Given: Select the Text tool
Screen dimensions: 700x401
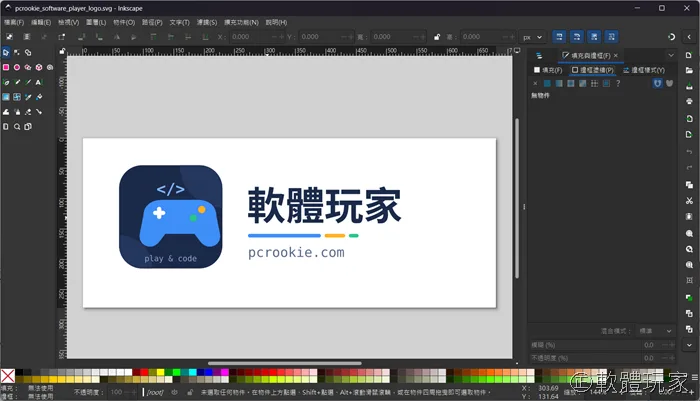Looking at the screenshot, I should [x=39, y=82].
